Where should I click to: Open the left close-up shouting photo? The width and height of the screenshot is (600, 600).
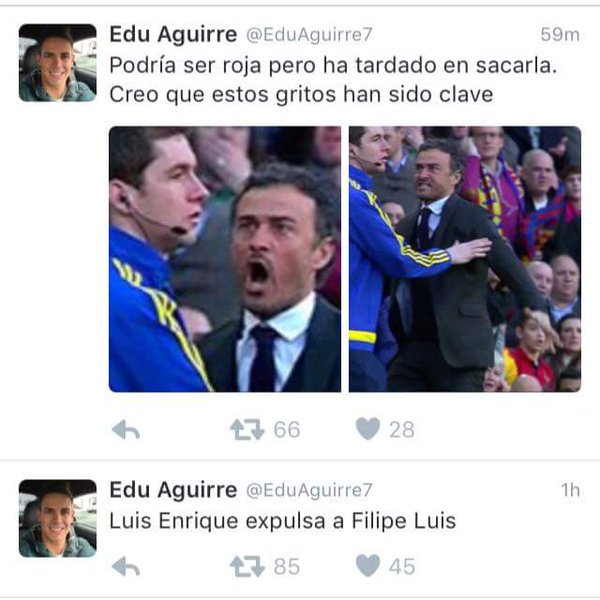click(225, 259)
